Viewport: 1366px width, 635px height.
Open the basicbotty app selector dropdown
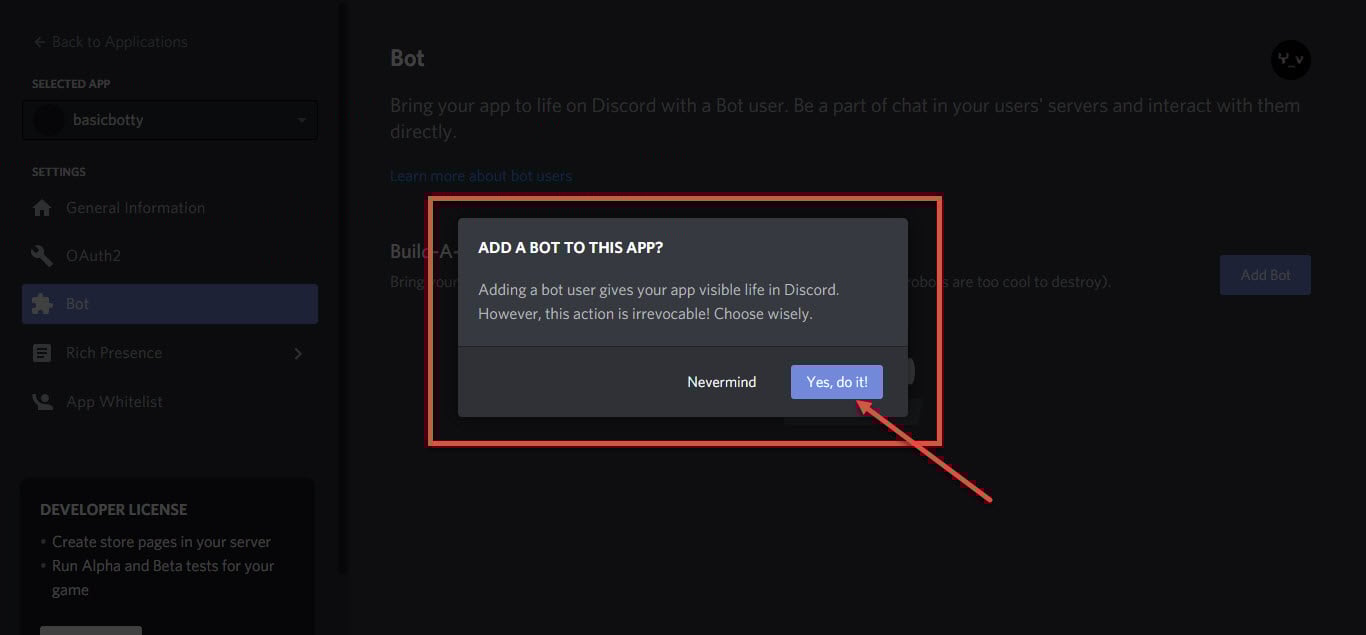(170, 120)
